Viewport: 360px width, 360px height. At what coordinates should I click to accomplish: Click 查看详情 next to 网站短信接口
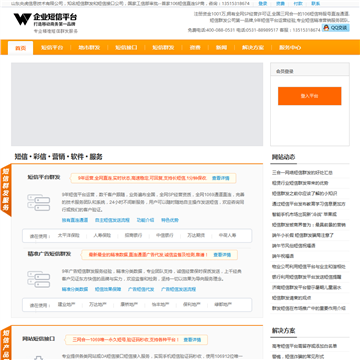pyautogui.click(x=192, y=340)
